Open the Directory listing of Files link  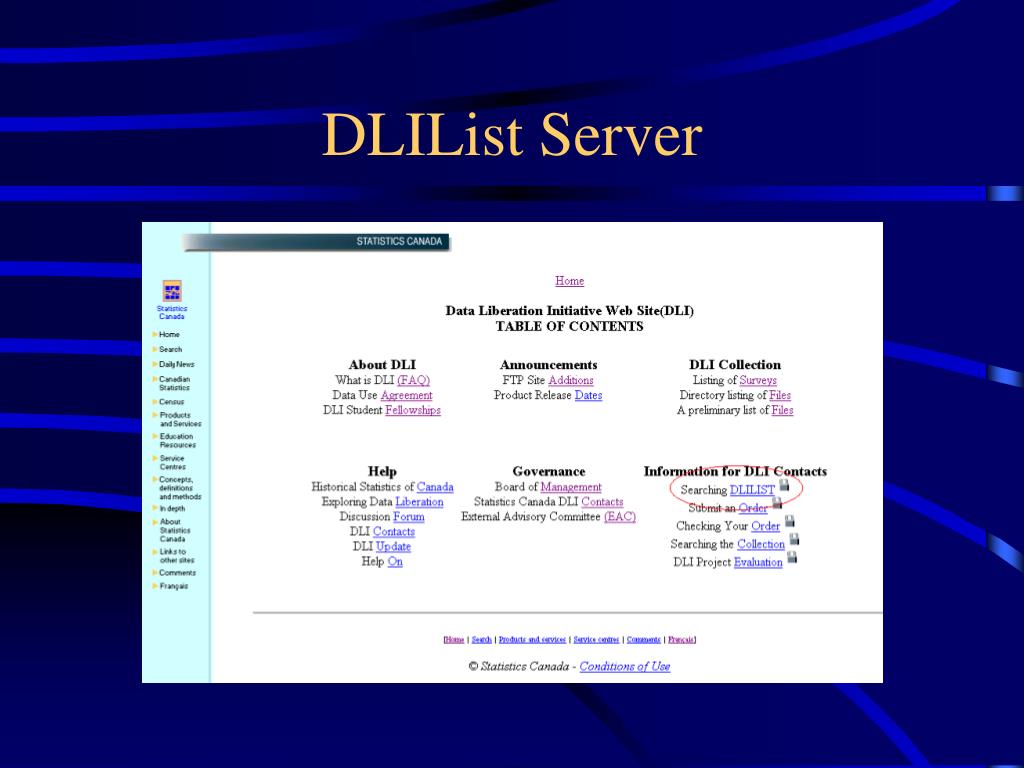(x=780, y=395)
